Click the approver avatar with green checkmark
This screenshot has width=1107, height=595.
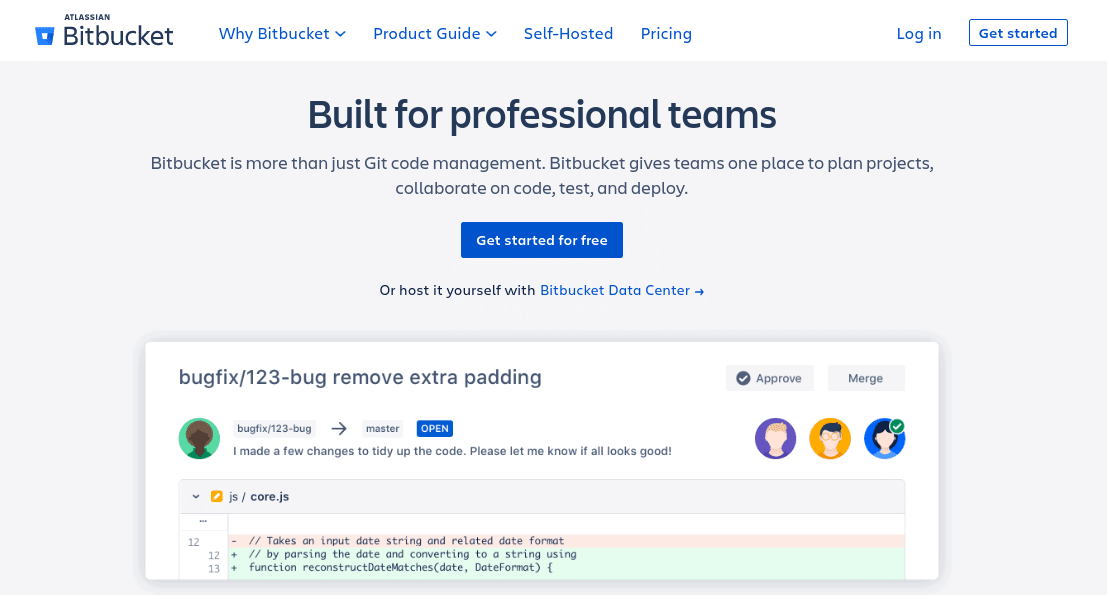(x=884, y=438)
